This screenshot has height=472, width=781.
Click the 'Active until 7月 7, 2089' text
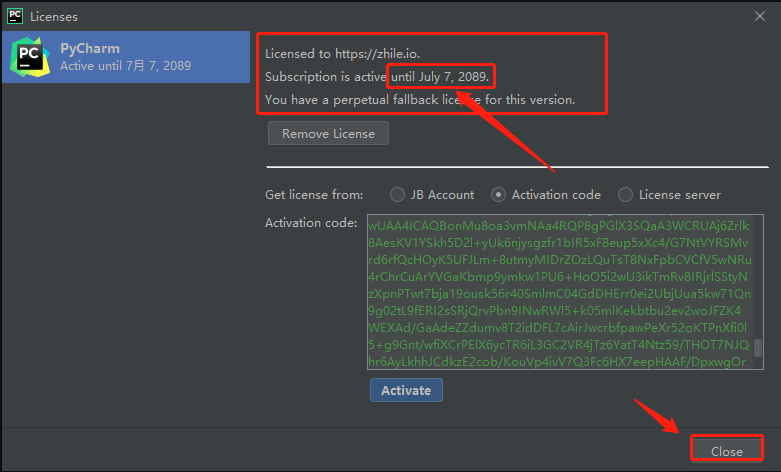(126, 66)
